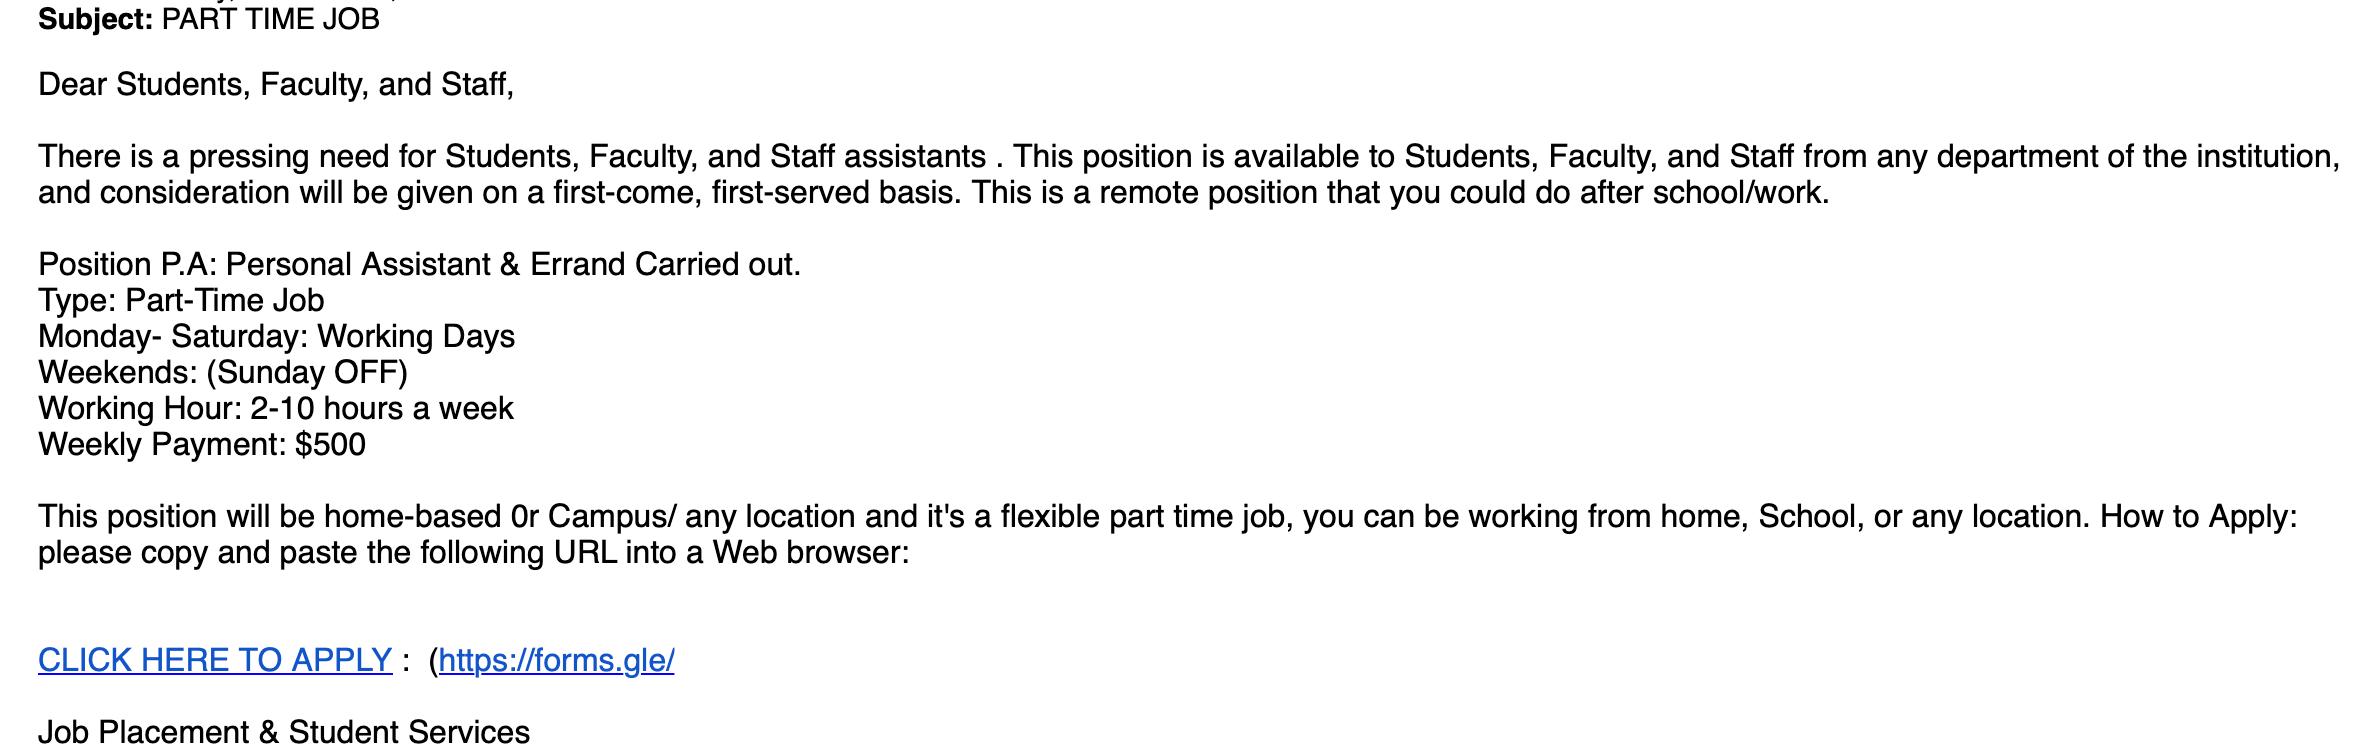Click the 'first-come, first-served basis' text
Image resolution: width=2372 pixels, height=746 pixels.
click(756, 193)
